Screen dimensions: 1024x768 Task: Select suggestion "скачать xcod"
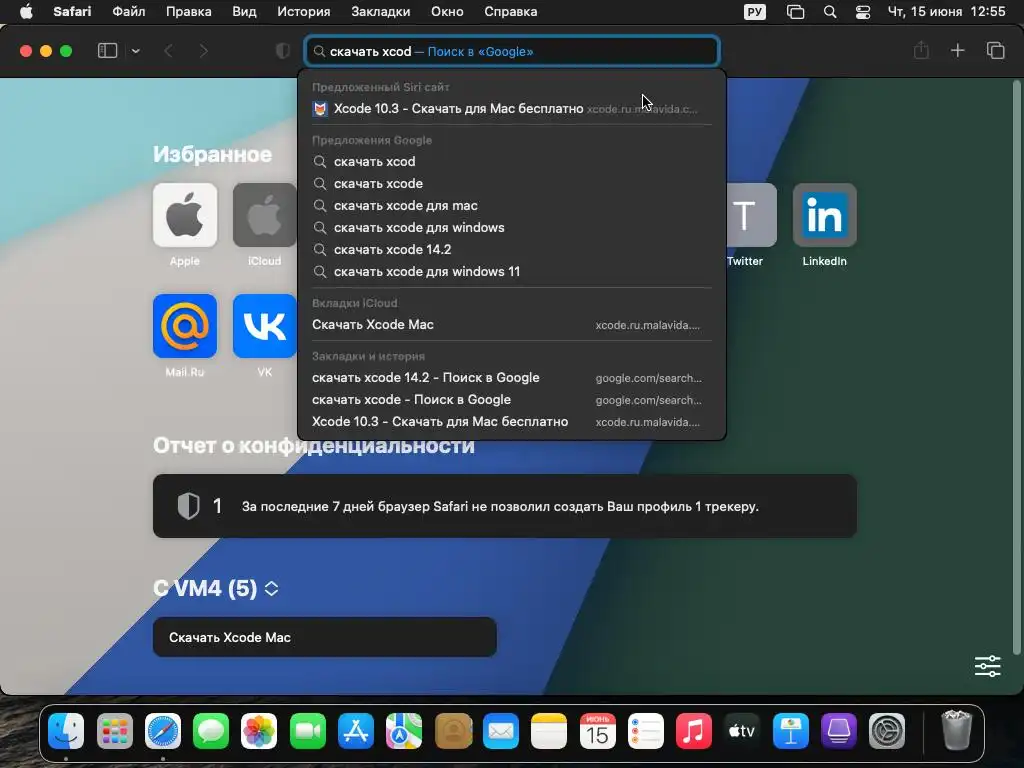(512, 161)
